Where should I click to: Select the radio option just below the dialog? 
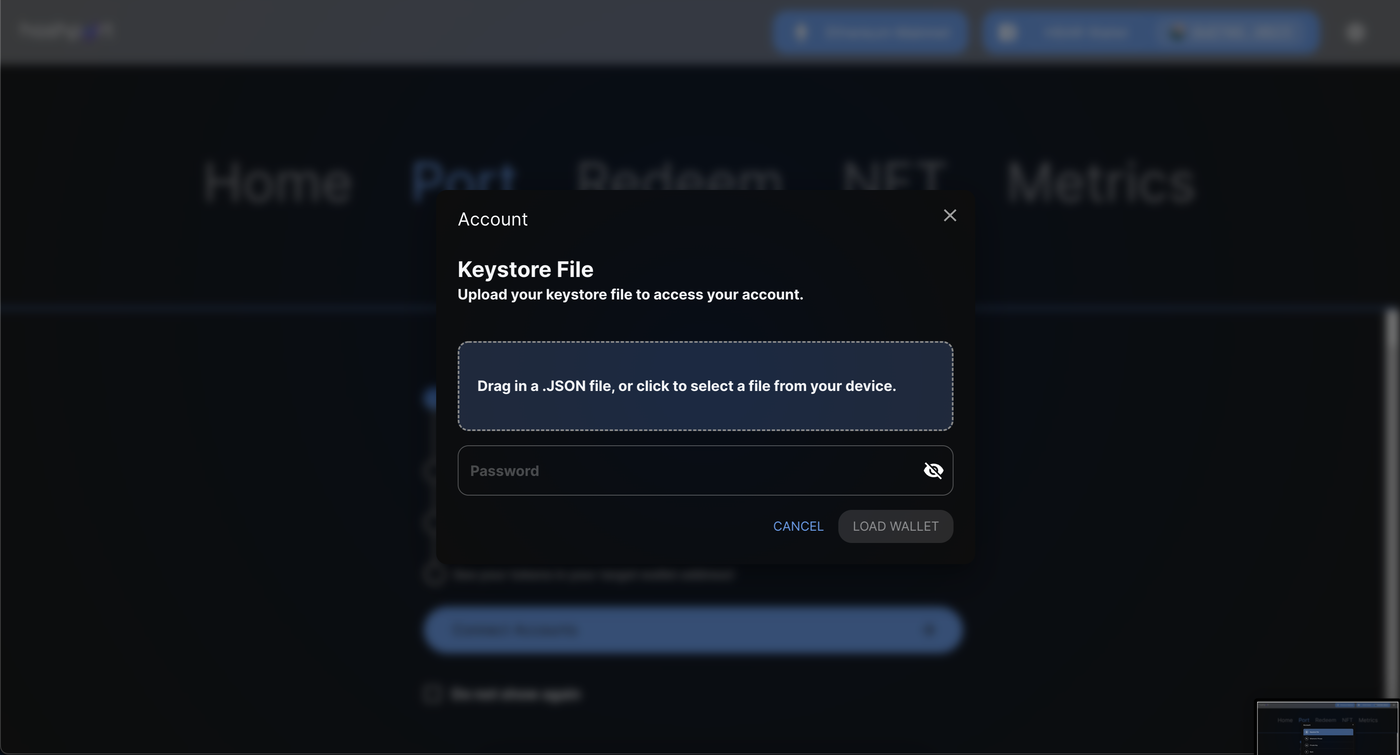(x=434, y=575)
